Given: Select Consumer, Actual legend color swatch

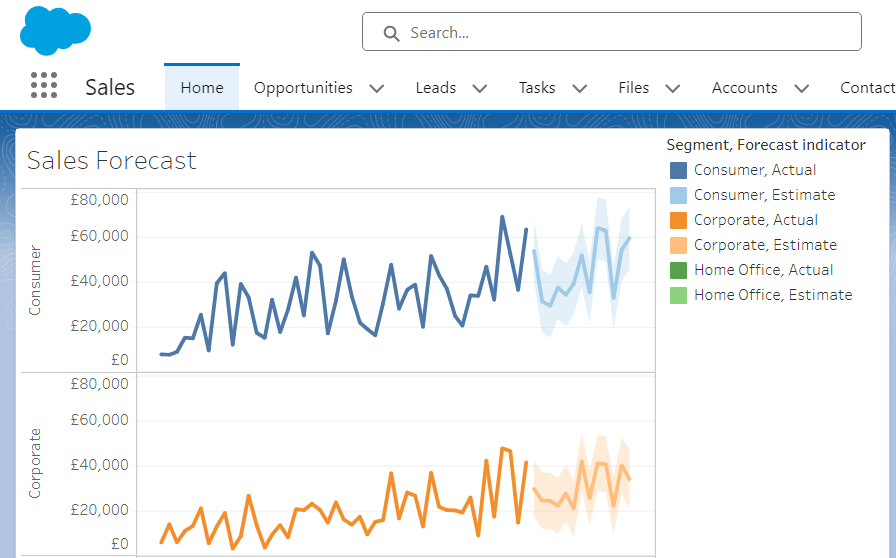Looking at the screenshot, I should [x=678, y=170].
